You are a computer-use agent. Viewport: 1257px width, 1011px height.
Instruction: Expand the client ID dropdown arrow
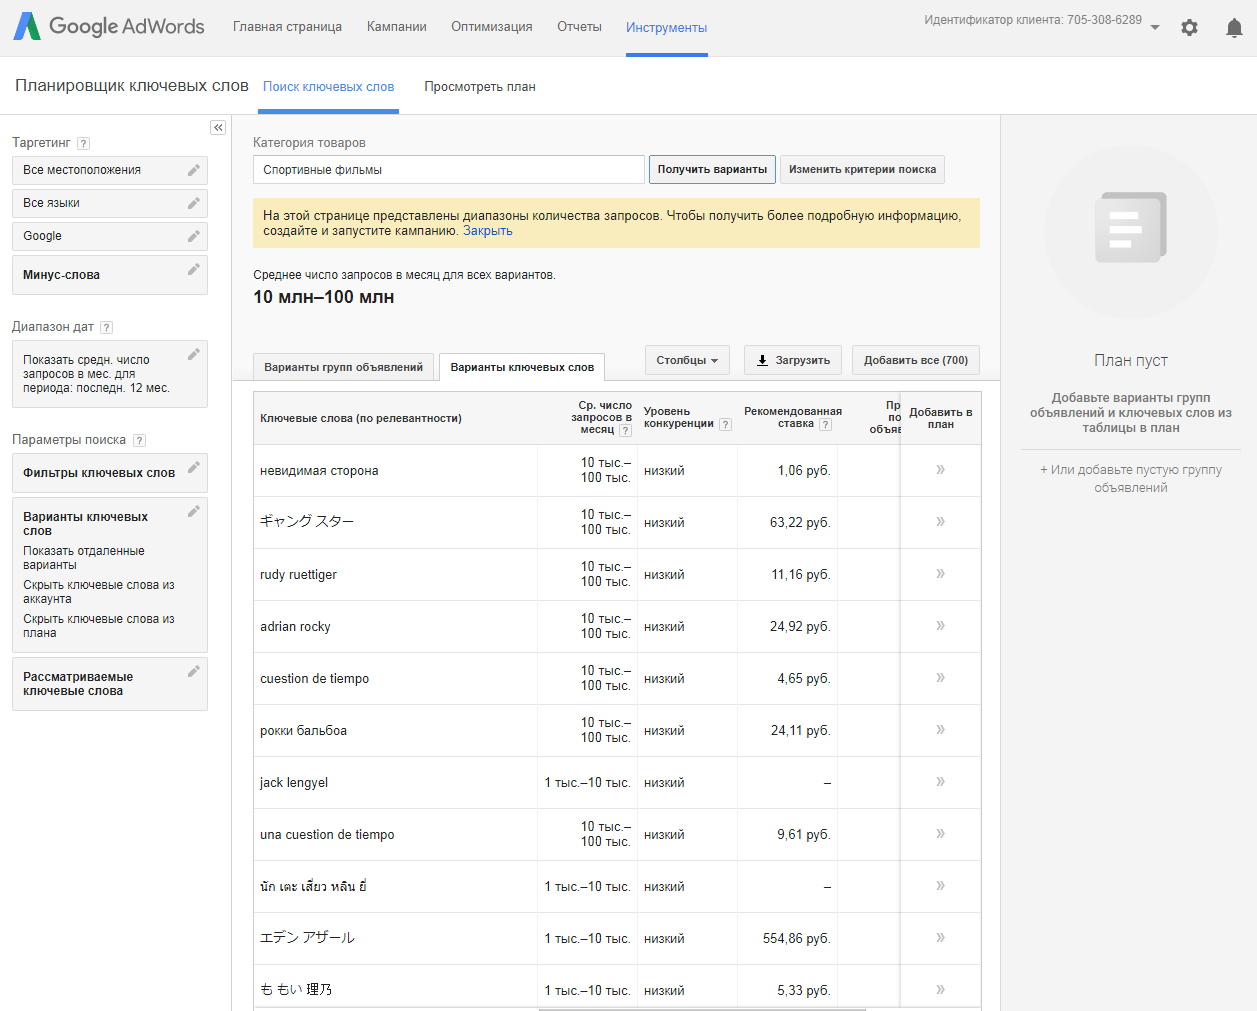[1155, 27]
